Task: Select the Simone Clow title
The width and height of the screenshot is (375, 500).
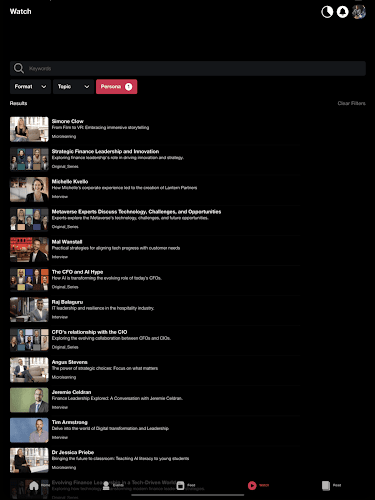Action: coord(68,121)
